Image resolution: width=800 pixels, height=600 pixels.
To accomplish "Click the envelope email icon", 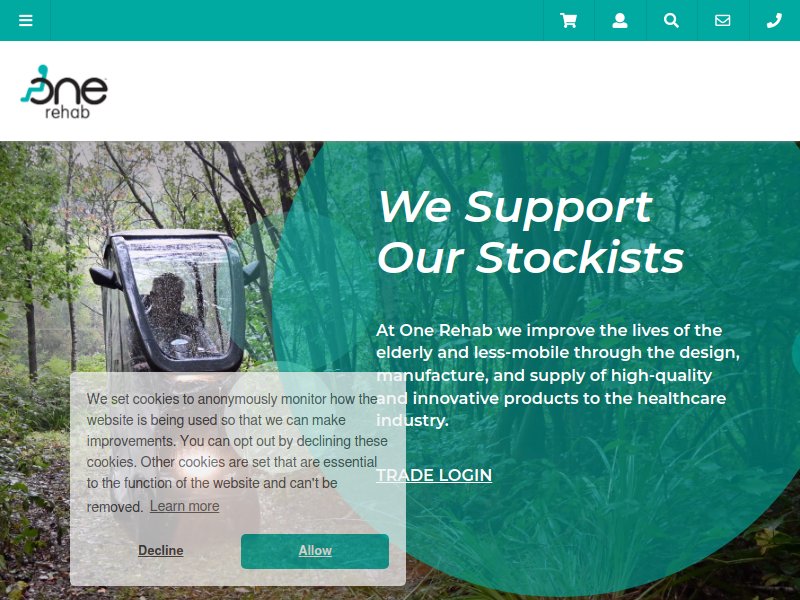I will pyautogui.click(x=723, y=20).
